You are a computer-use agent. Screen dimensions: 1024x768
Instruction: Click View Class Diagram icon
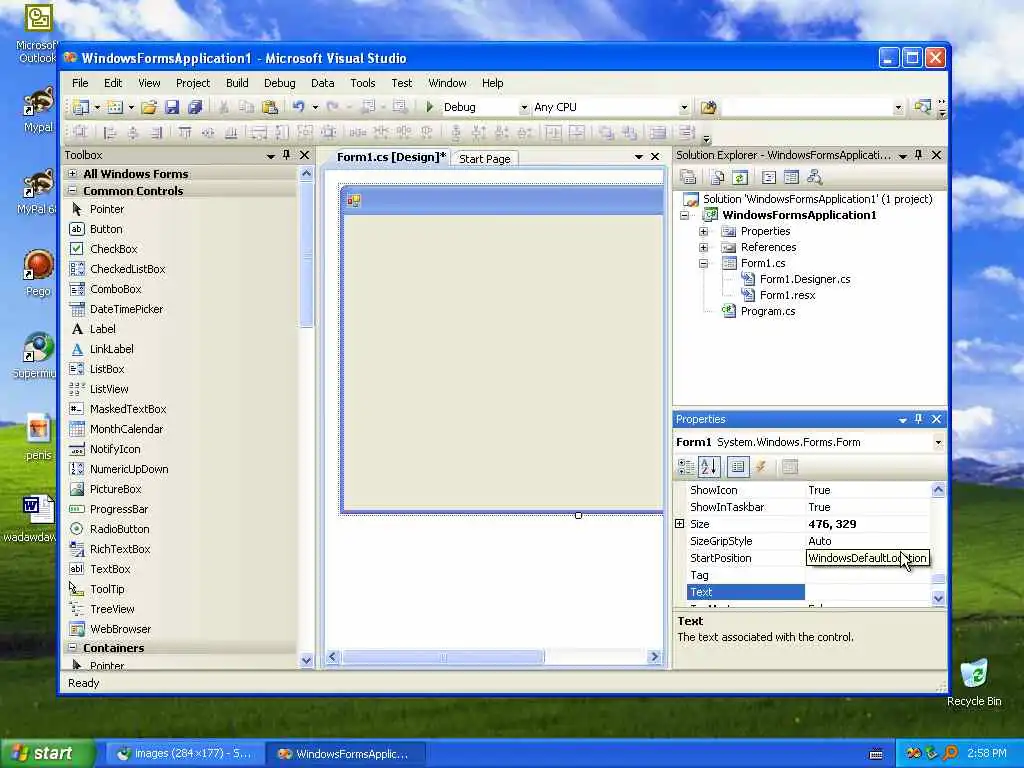tap(814, 178)
